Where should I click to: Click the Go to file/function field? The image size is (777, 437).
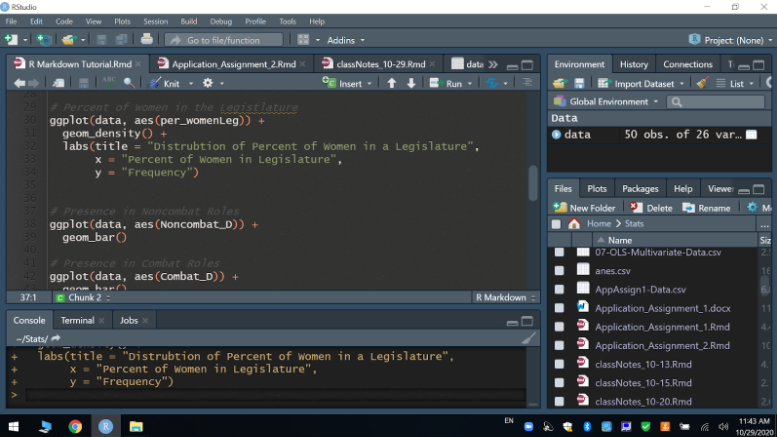coord(223,40)
